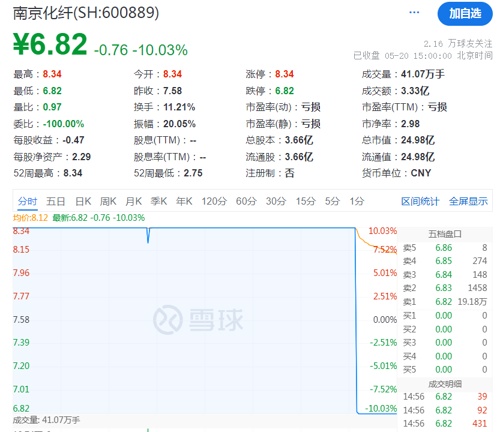Switch to the 五日 chart tab
This screenshot has height=432, width=500.
point(55,201)
